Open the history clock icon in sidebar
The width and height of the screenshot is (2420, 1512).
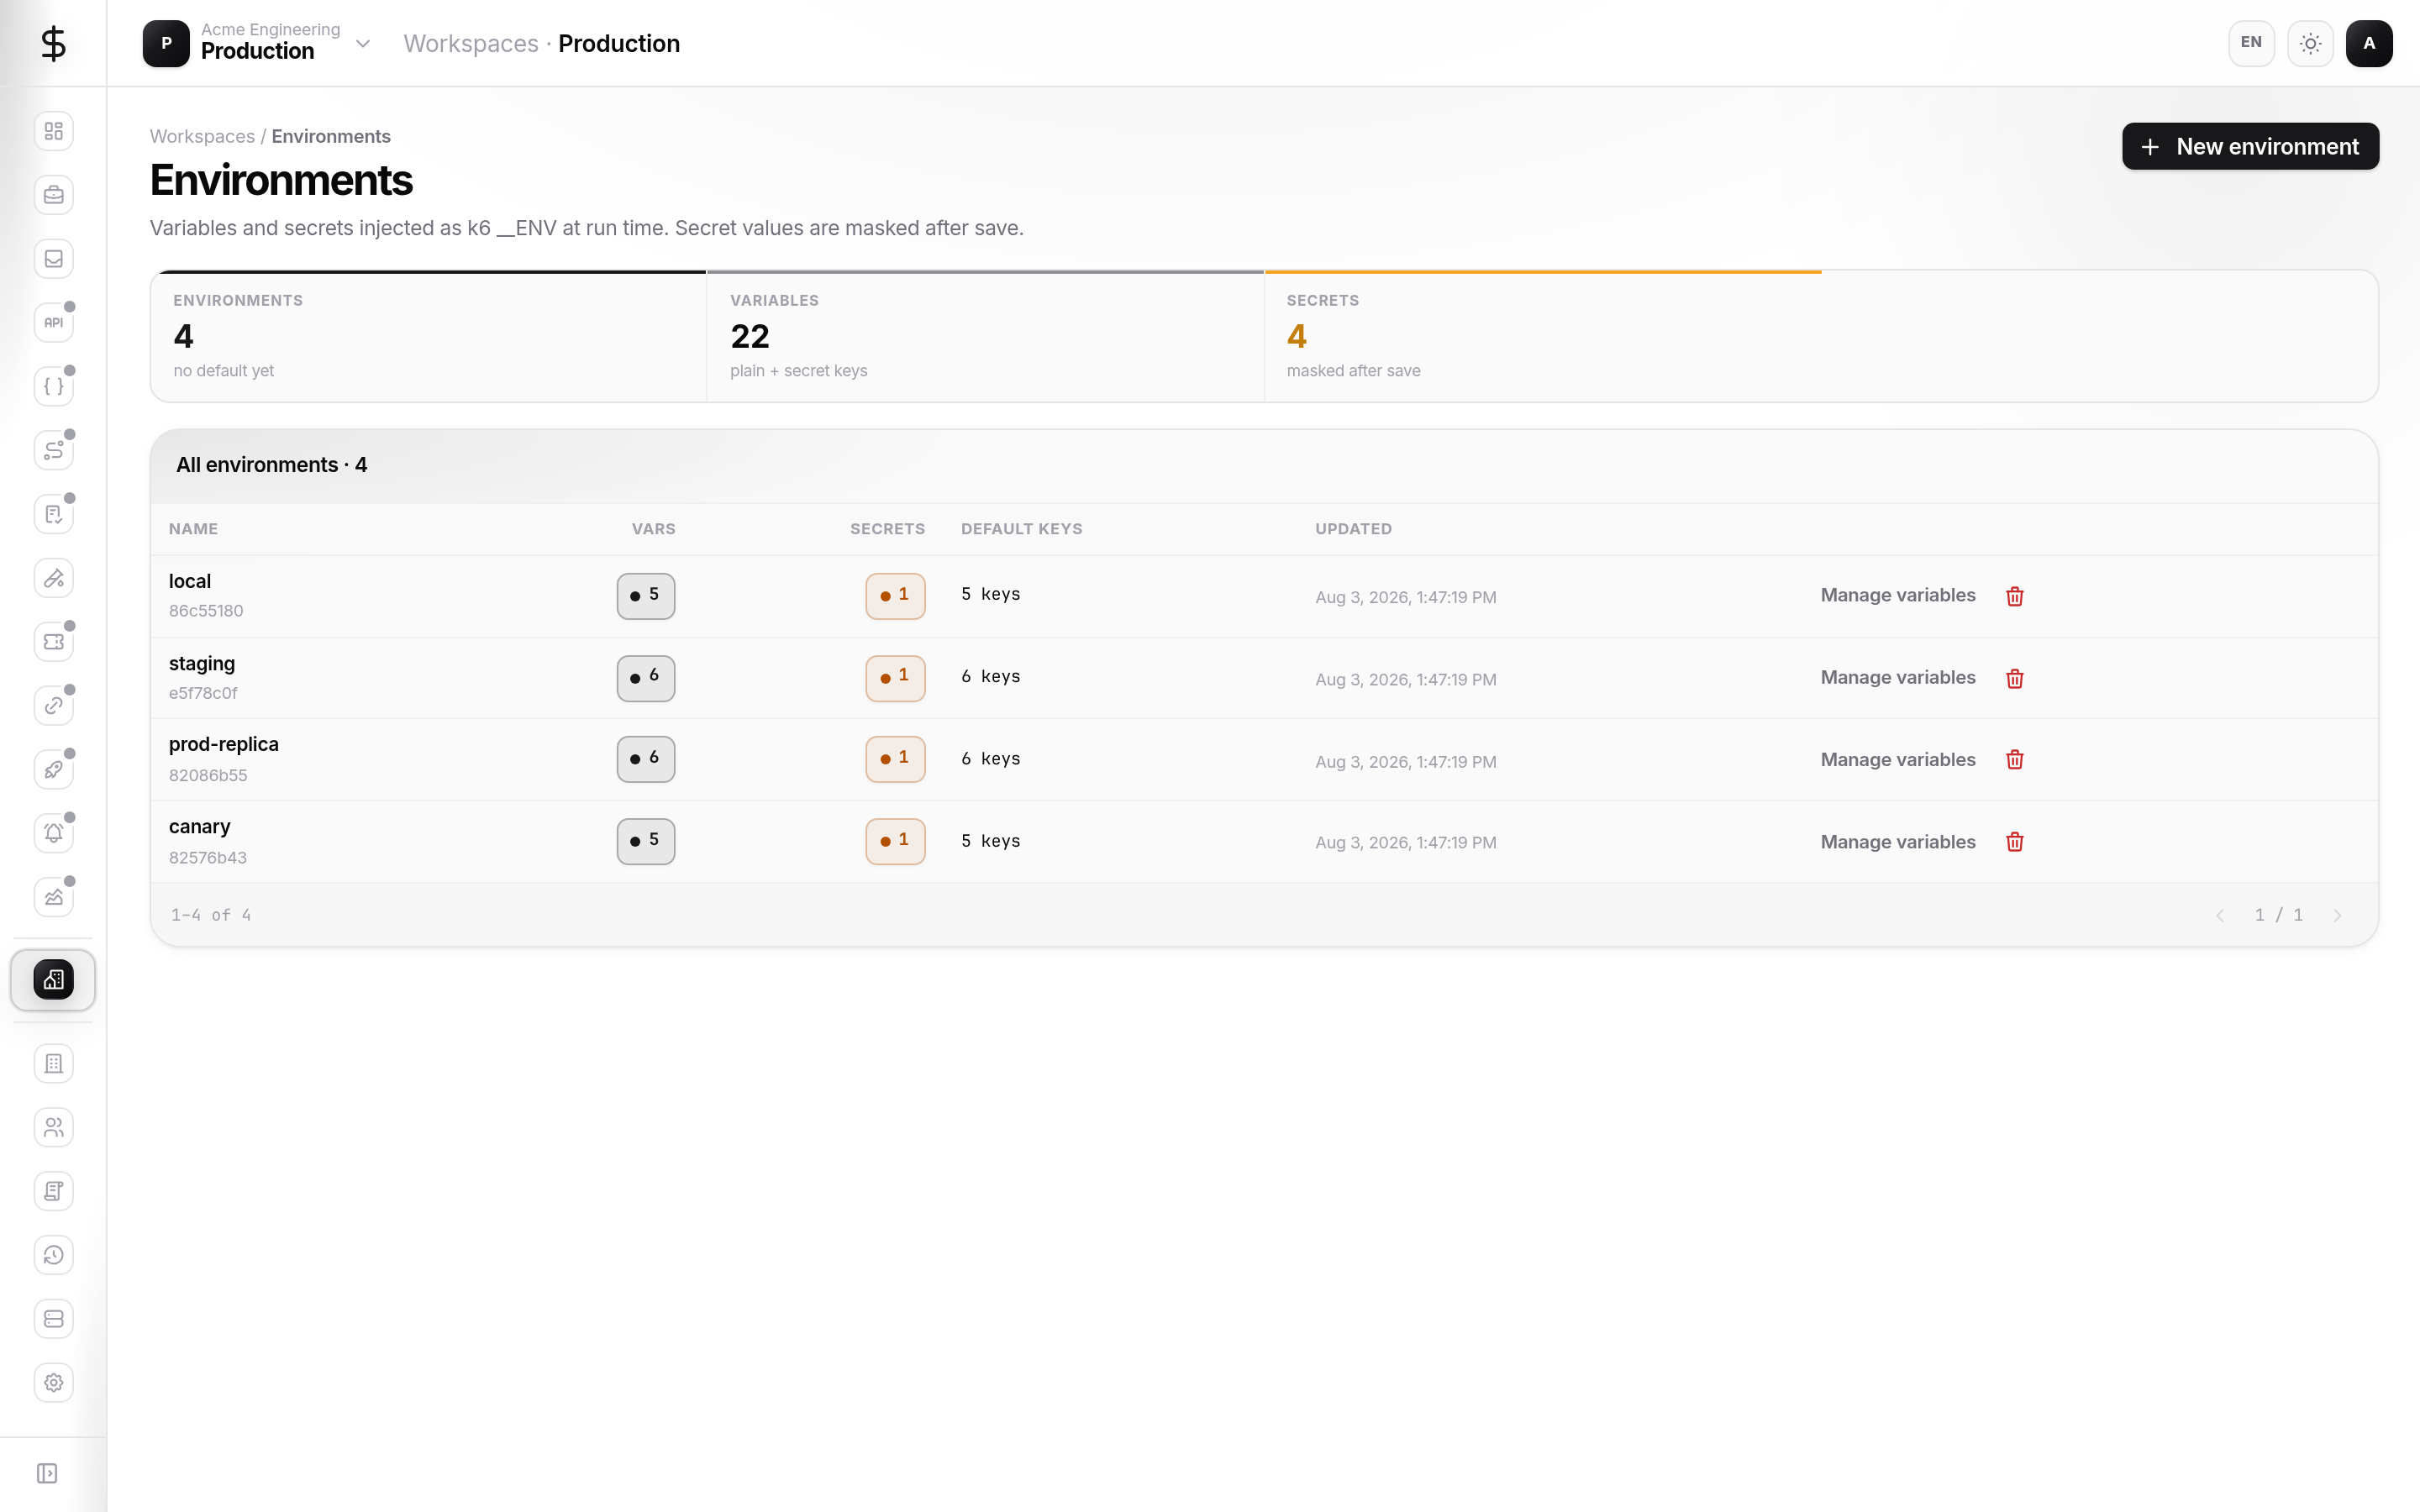54,1255
